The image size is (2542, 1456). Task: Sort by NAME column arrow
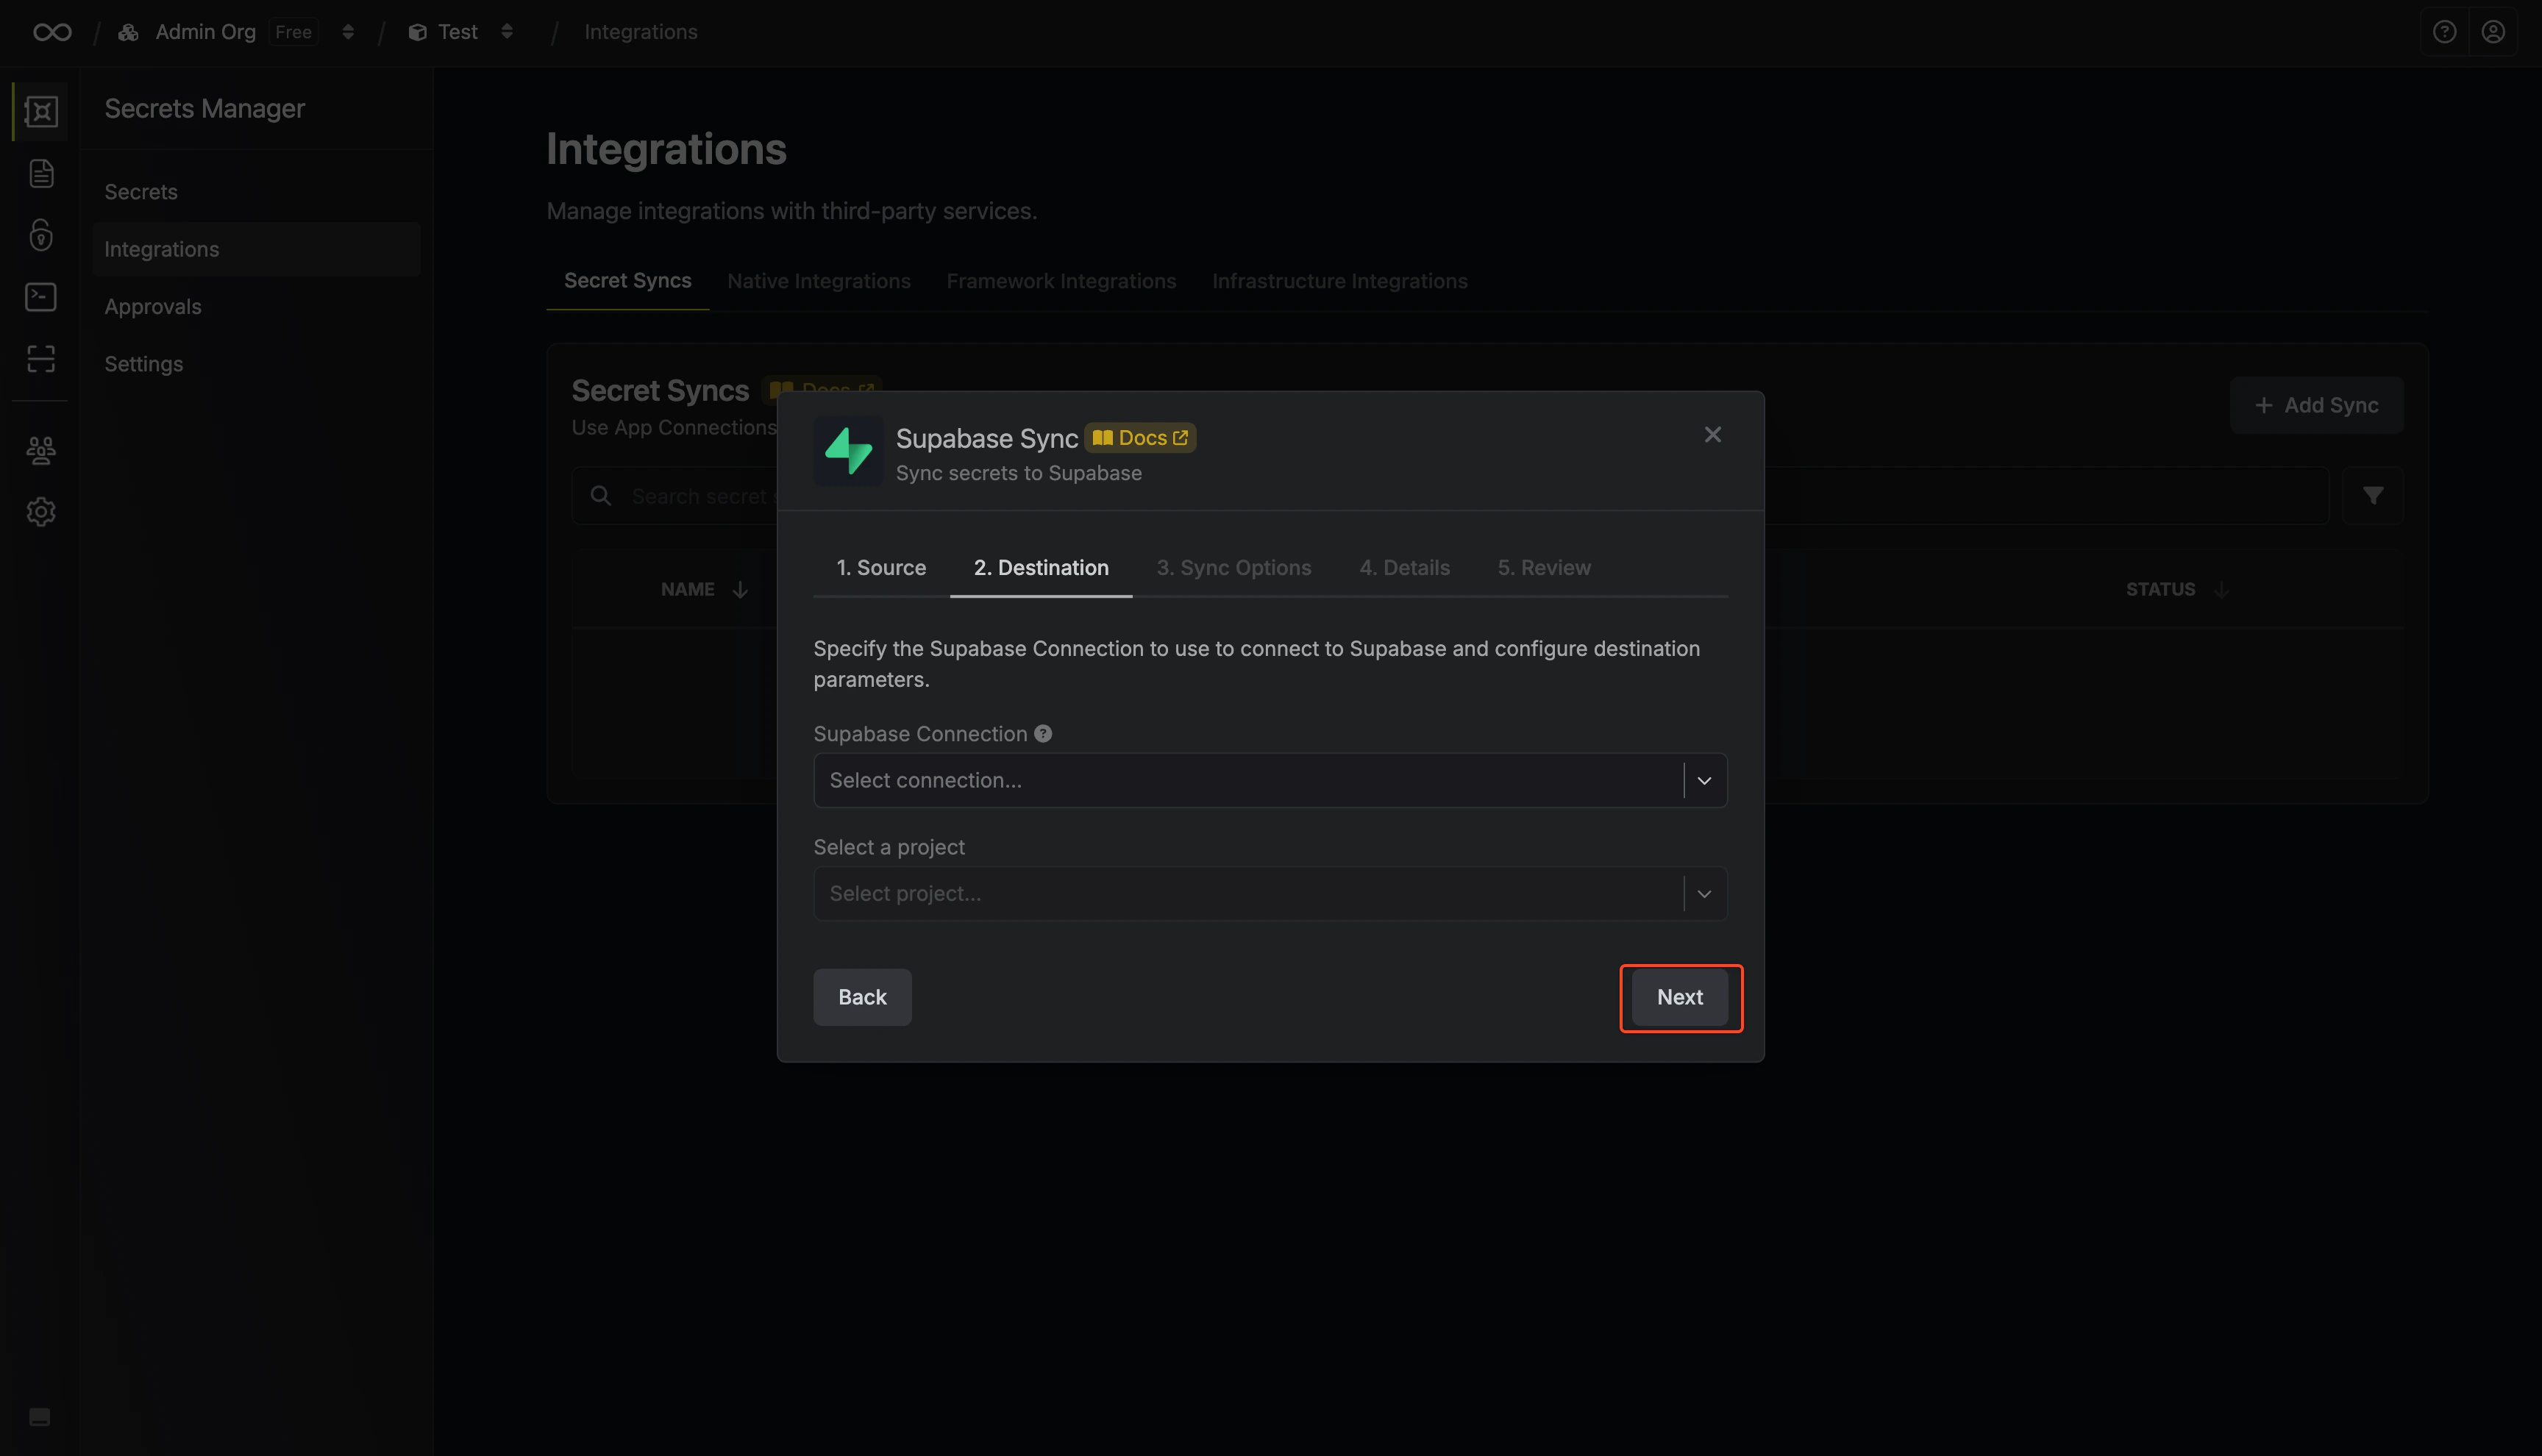(x=740, y=590)
